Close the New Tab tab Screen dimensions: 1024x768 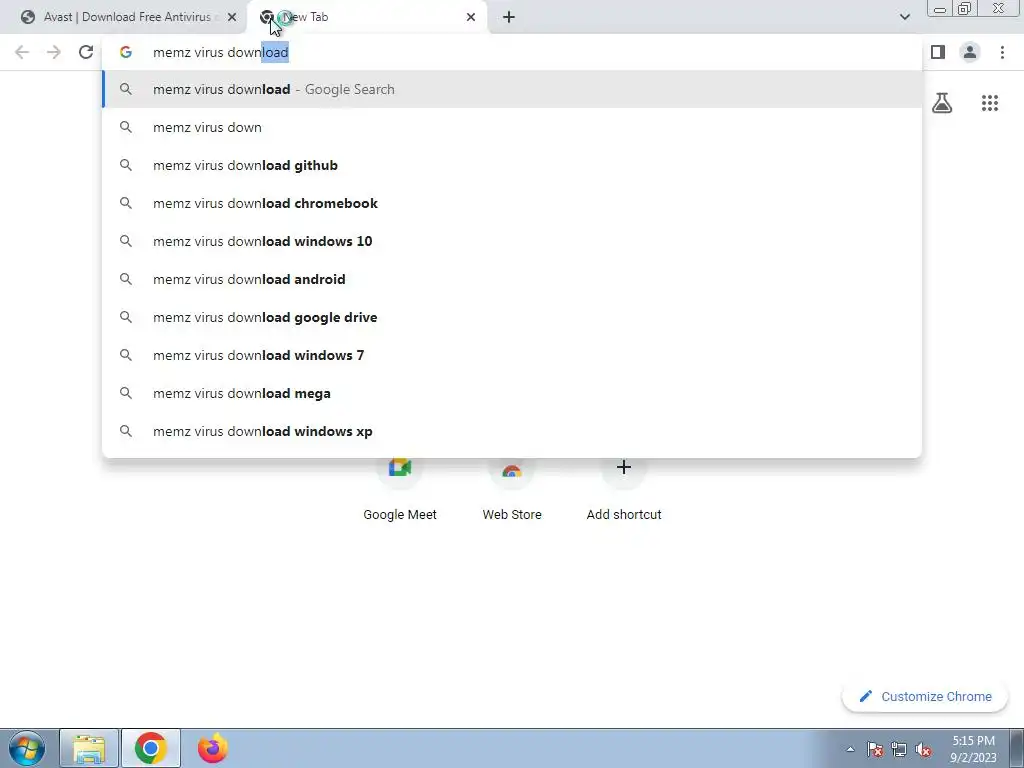click(x=471, y=17)
